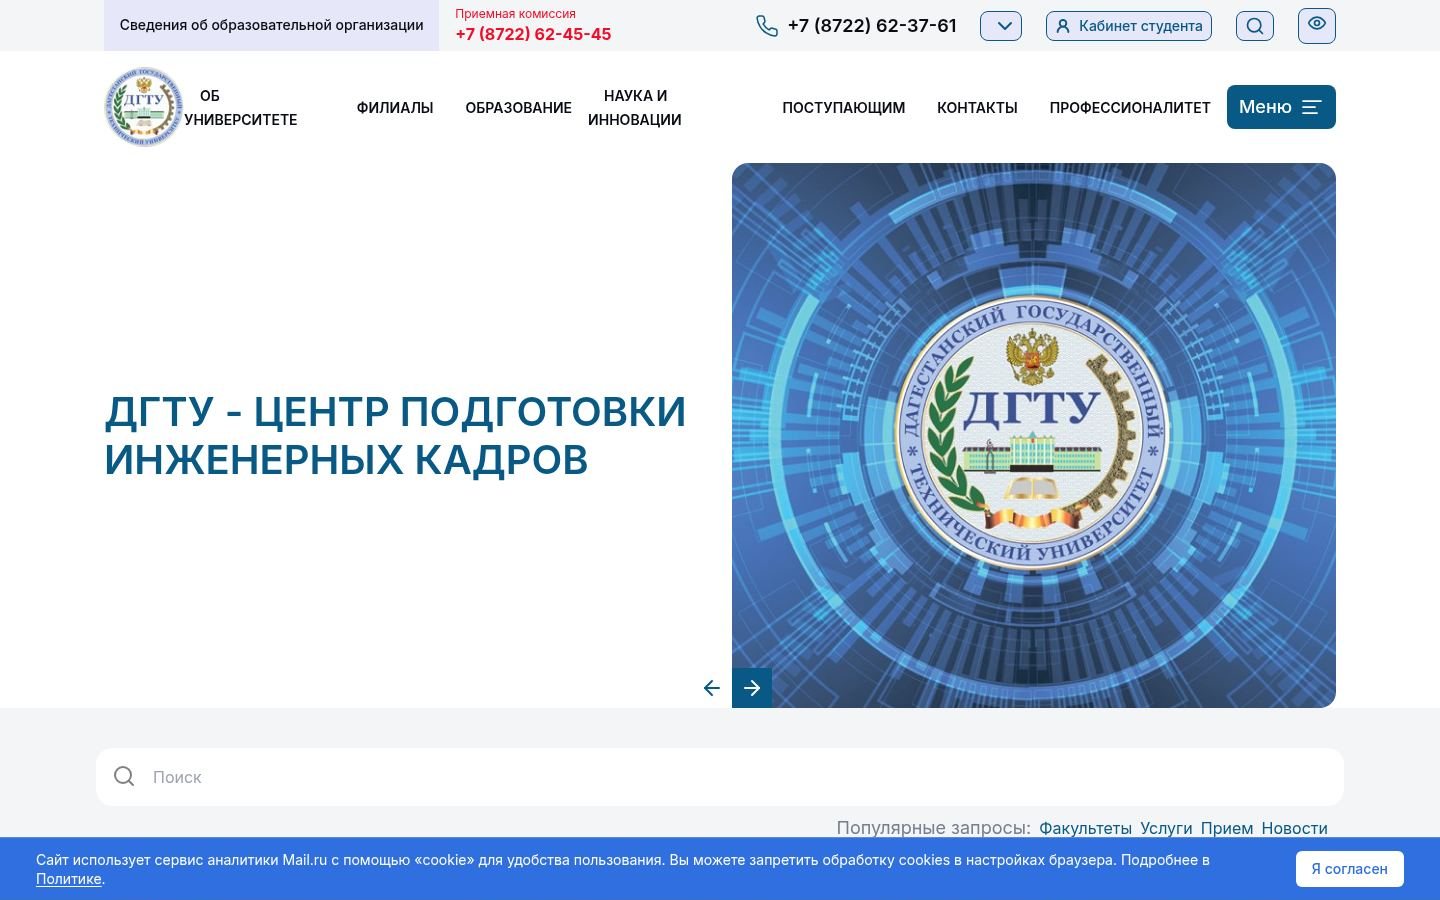This screenshot has height=900, width=1440.
Task: Open Филиалы menu item
Action: pos(395,108)
